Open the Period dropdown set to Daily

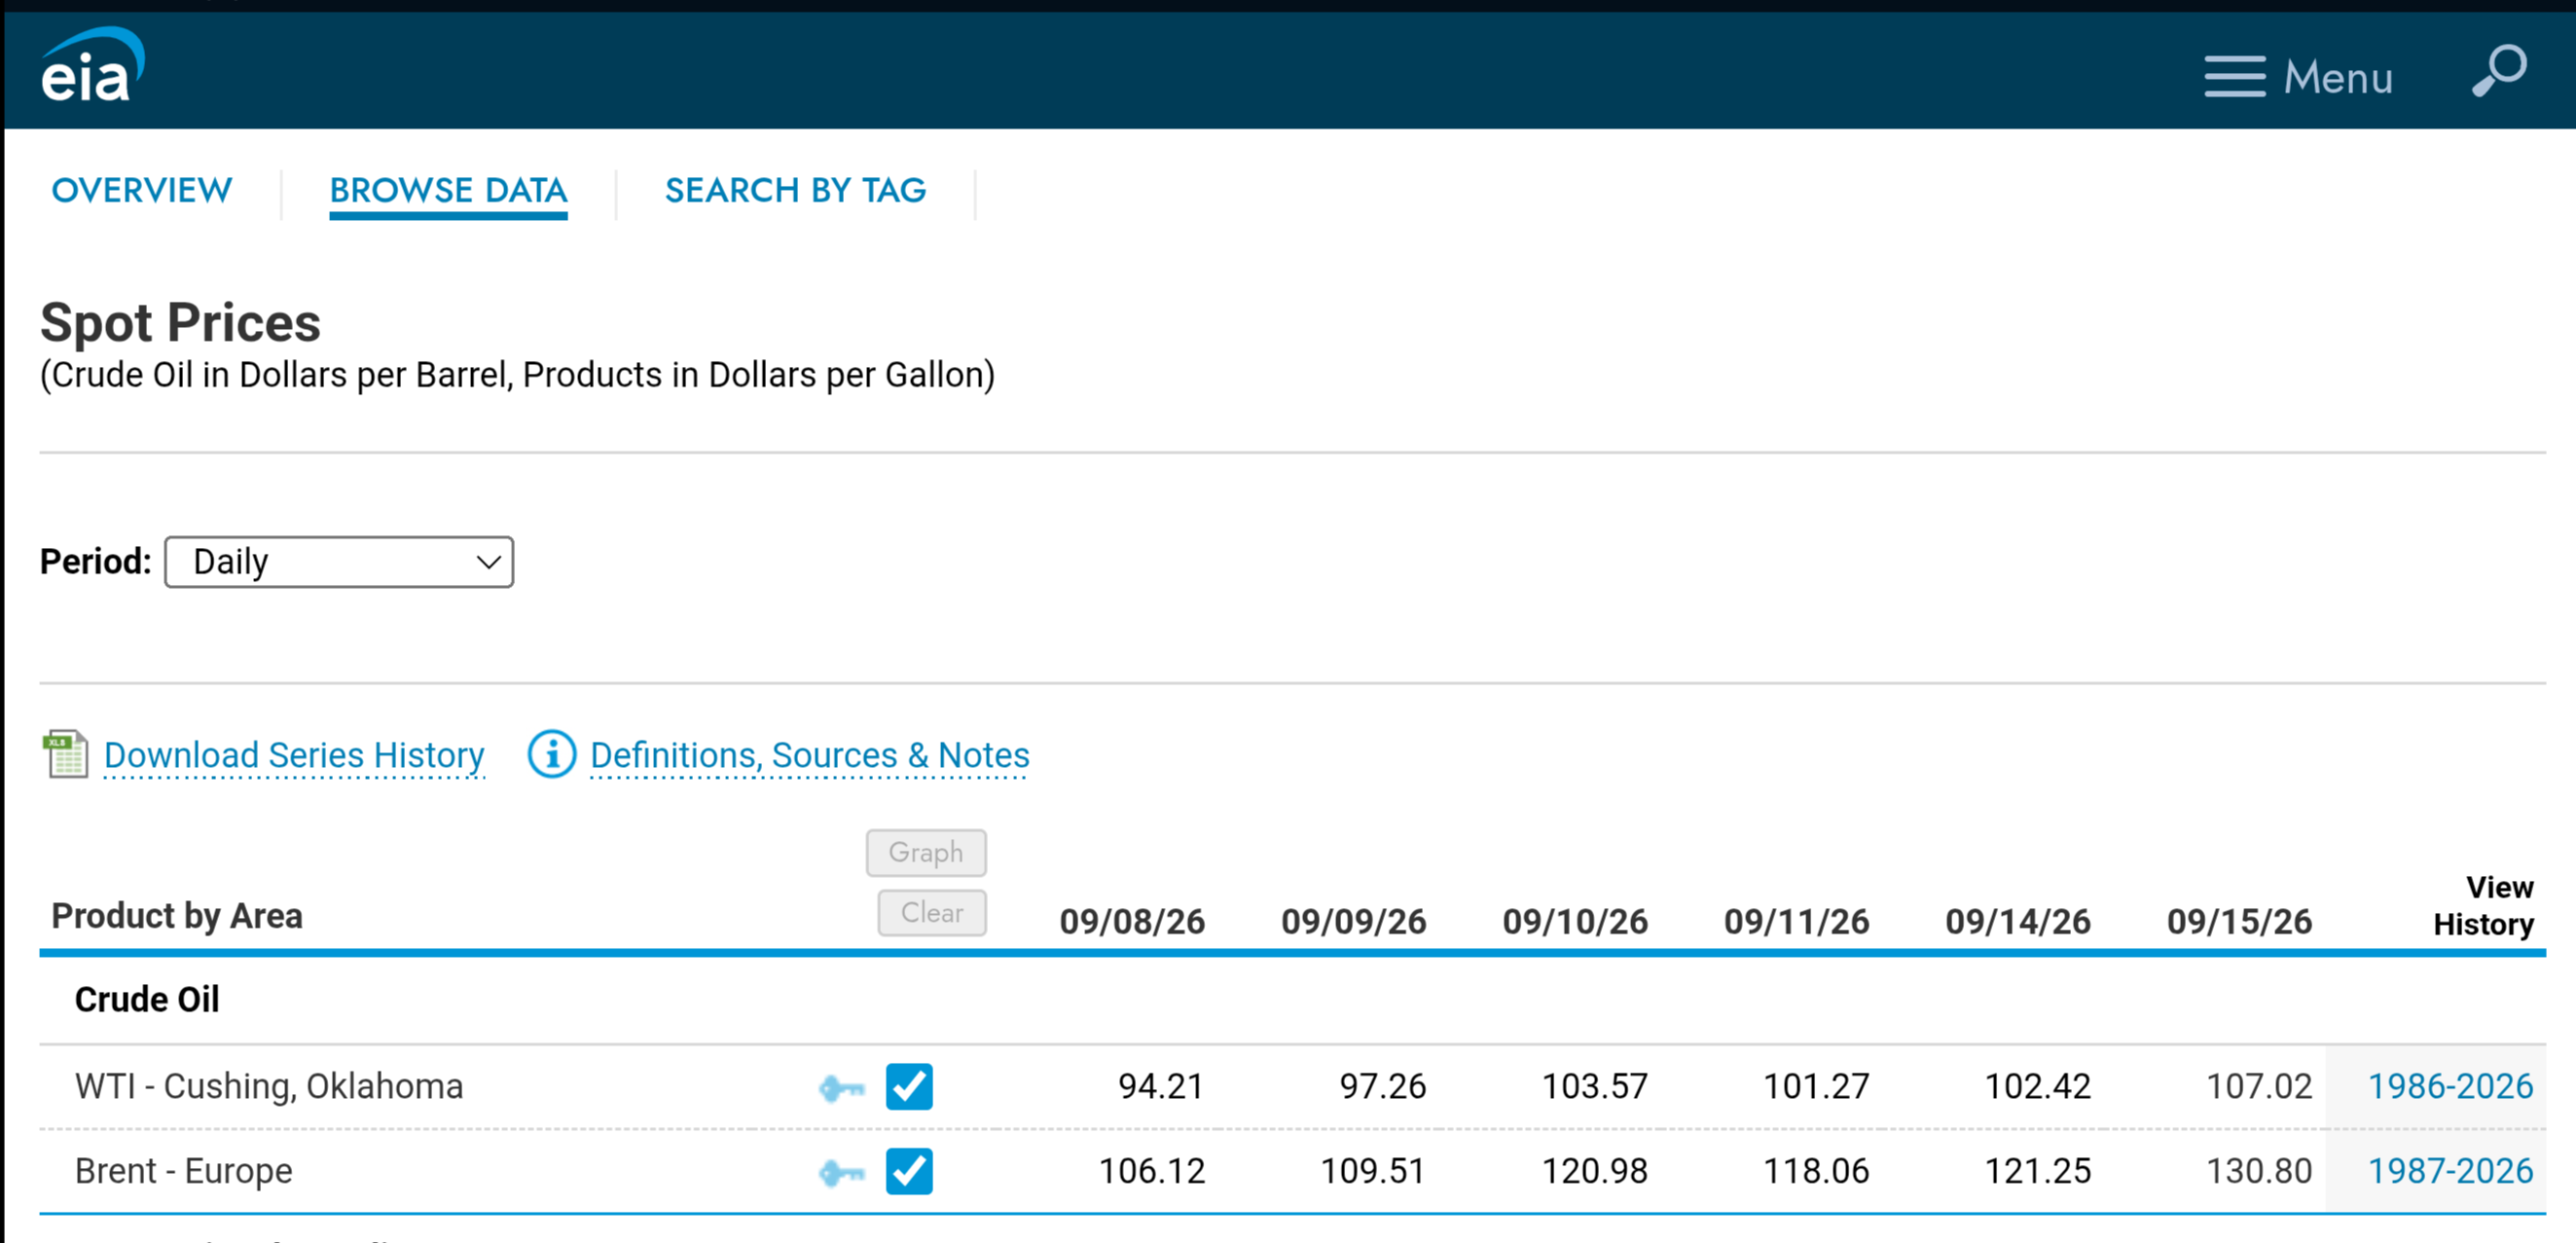(339, 562)
